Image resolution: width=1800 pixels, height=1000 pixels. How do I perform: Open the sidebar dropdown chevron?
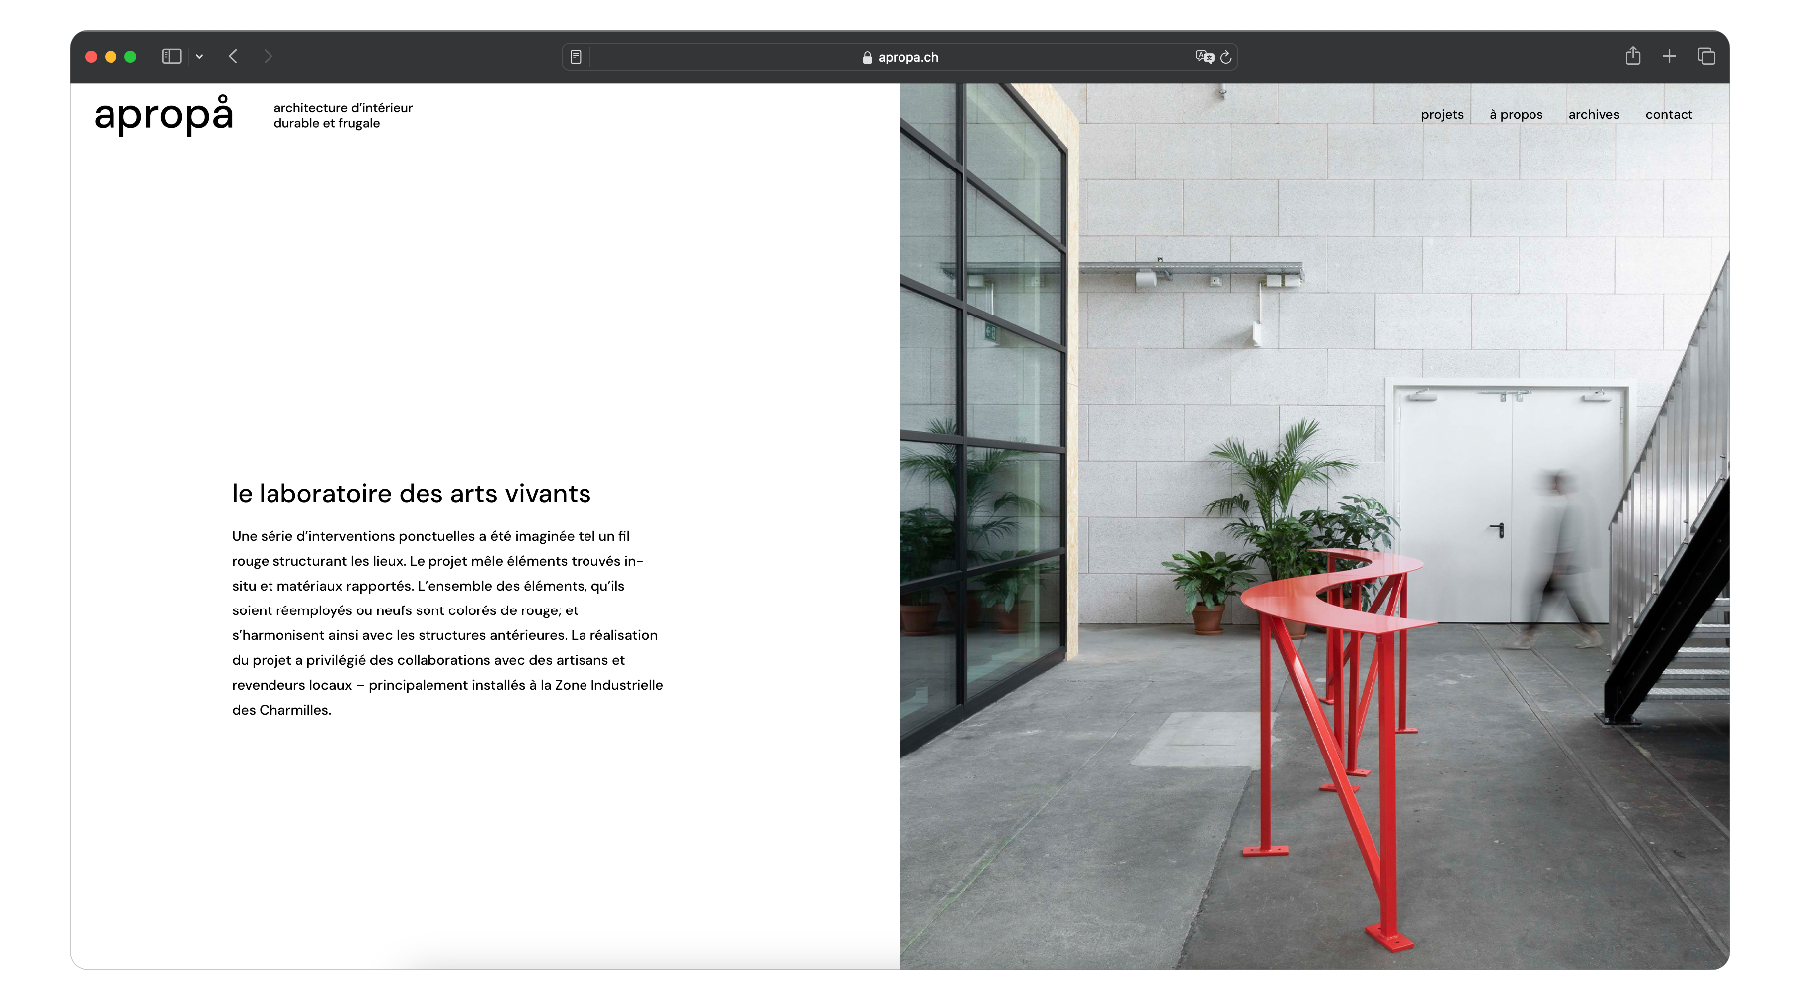[199, 57]
